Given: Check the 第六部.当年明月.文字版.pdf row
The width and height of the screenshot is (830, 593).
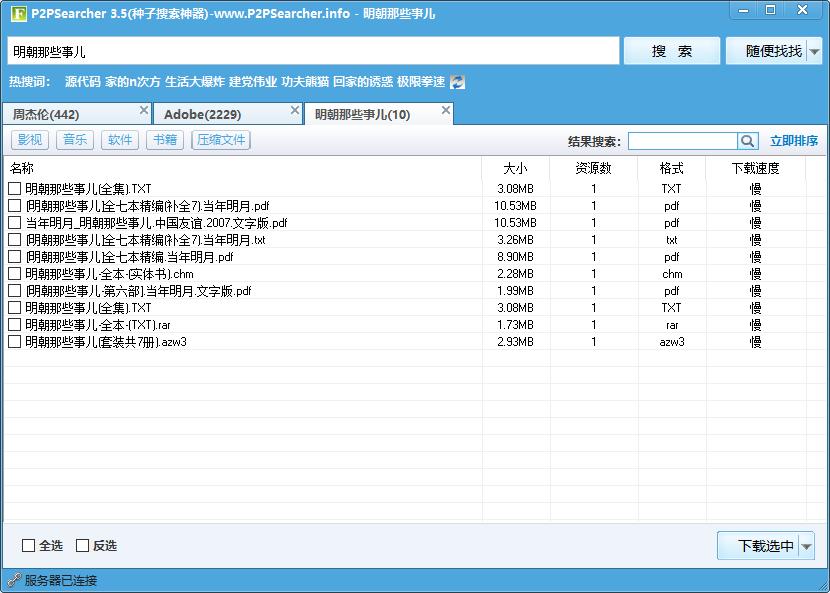Looking at the screenshot, I should [15, 291].
